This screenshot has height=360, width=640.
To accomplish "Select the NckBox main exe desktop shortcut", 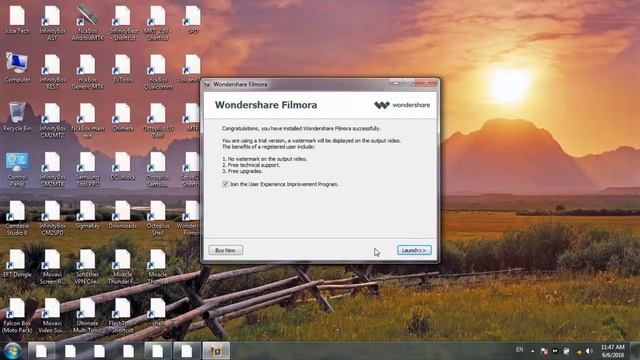I will coord(87,120).
